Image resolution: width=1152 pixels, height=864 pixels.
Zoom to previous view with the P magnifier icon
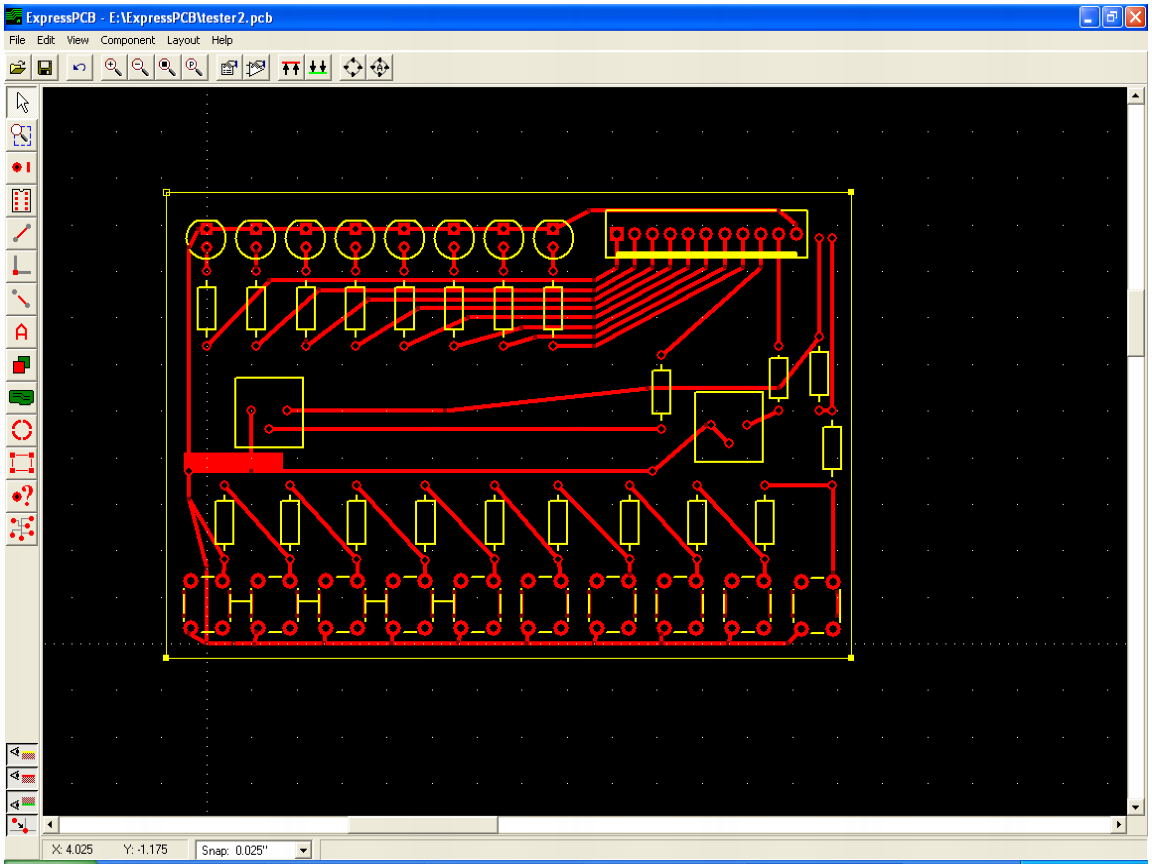pyautogui.click(x=194, y=68)
